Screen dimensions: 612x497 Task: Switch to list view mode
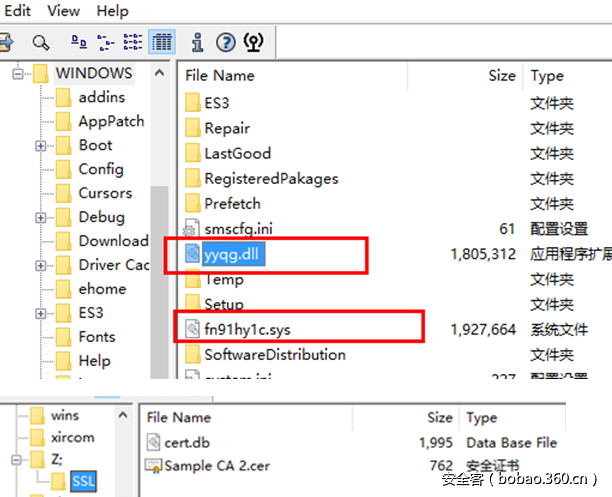pyautogui.click(x=133, y=42)
